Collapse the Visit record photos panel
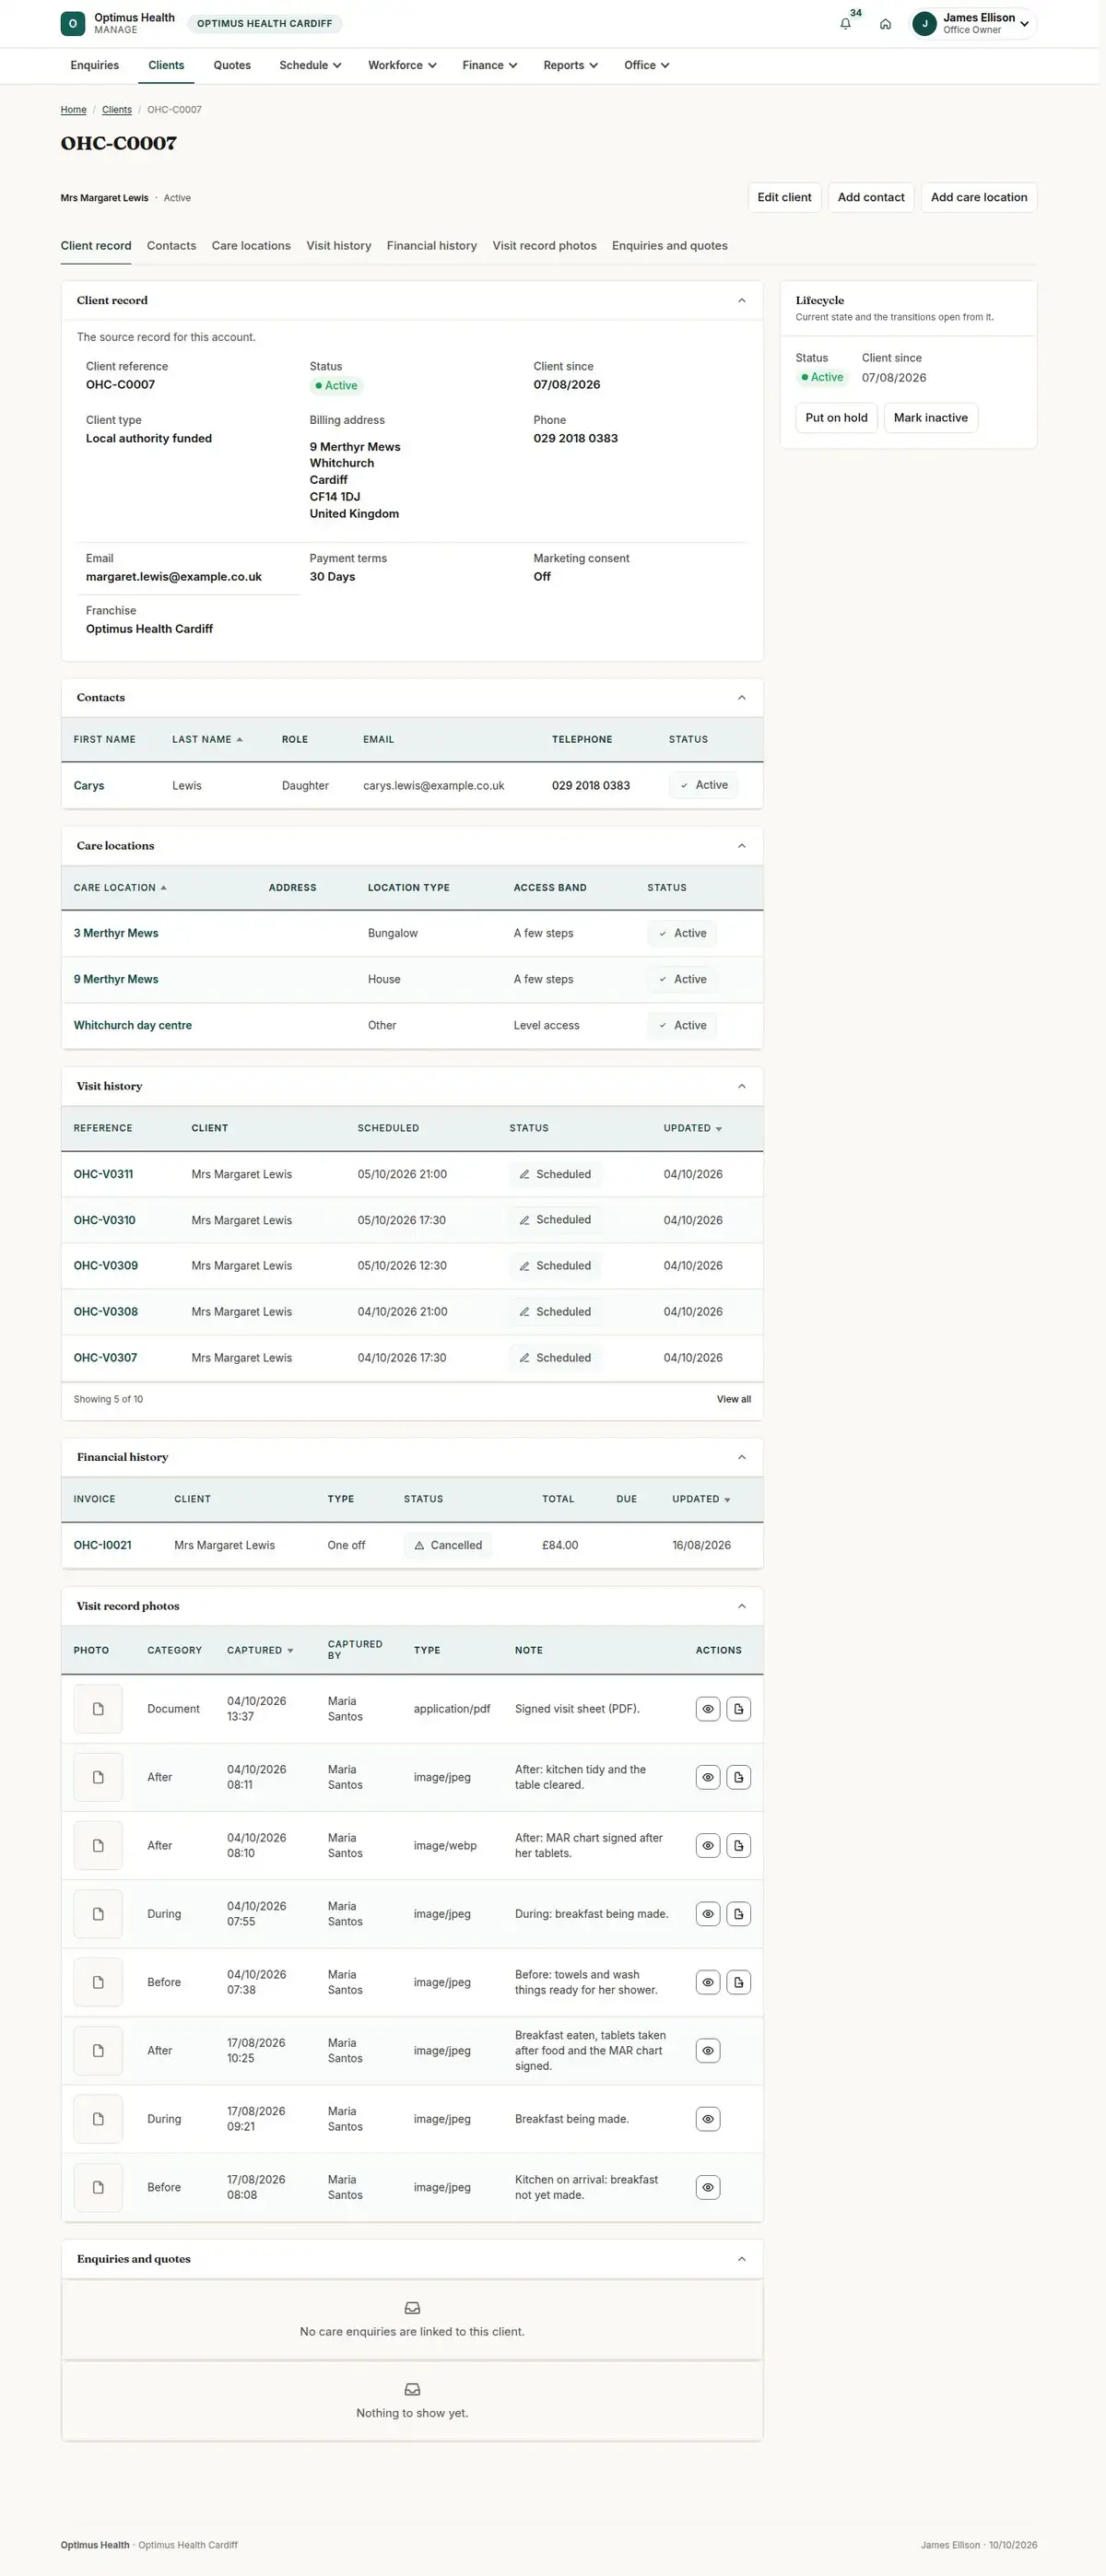This screenshot has height=2576, width=1106. tap(742, 1606)
